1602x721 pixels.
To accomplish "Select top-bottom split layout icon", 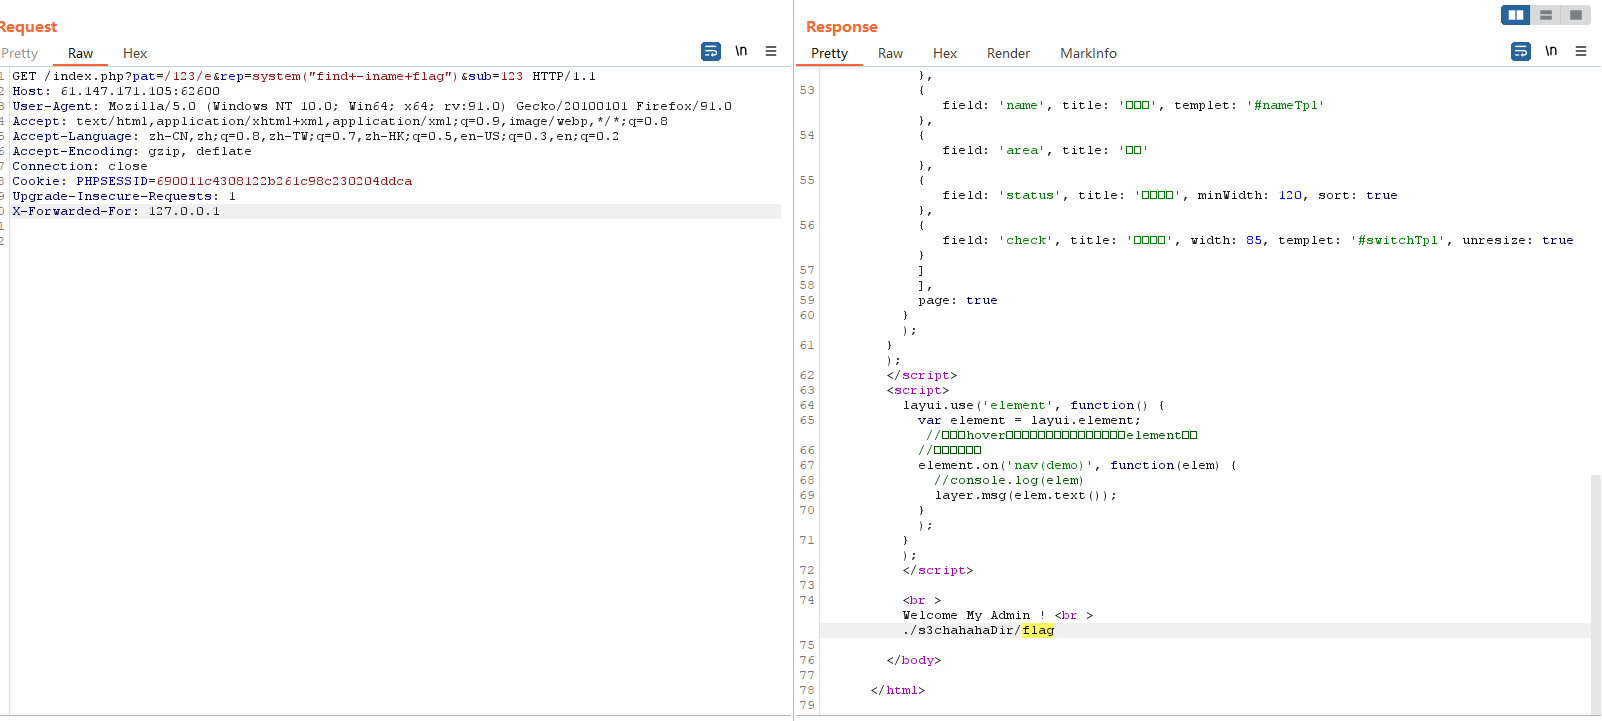I will click(1546, 15).
